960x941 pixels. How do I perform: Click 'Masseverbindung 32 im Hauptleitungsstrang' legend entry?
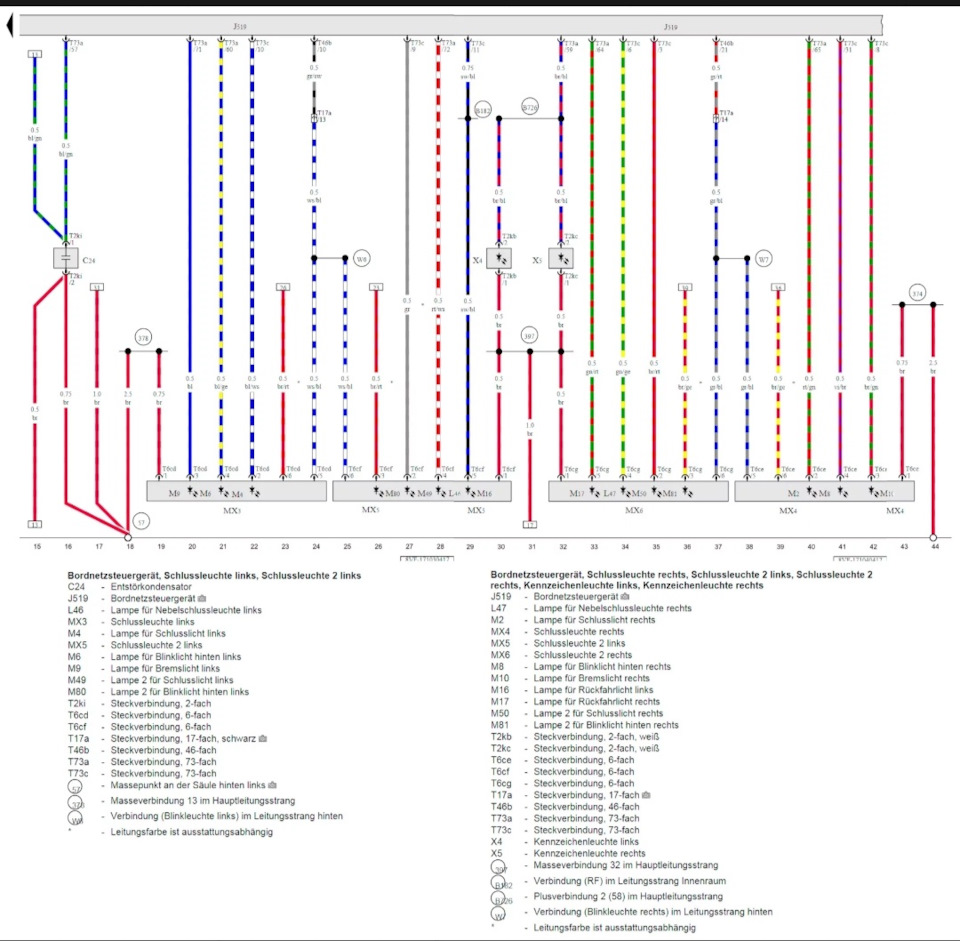pyautogui.click(x=626, y=865)
